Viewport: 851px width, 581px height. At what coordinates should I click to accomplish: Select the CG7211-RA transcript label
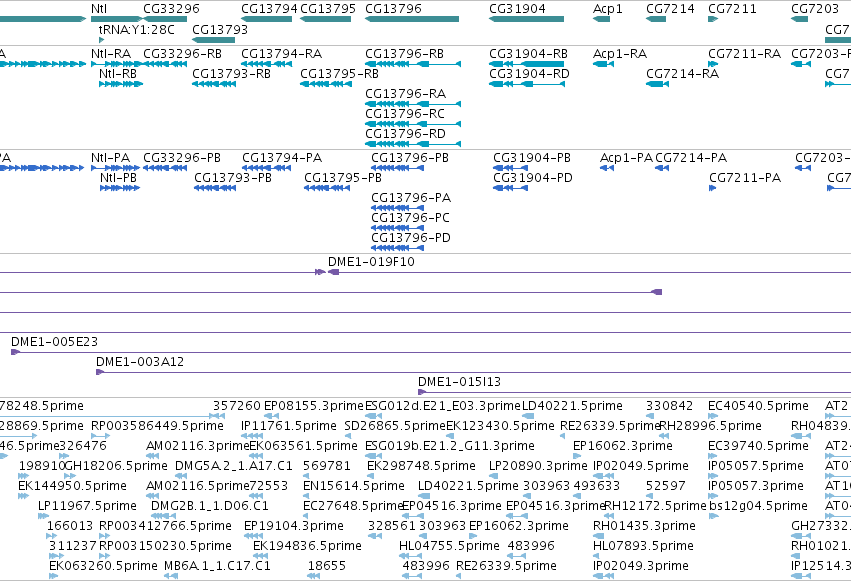[x=745, y=54]
